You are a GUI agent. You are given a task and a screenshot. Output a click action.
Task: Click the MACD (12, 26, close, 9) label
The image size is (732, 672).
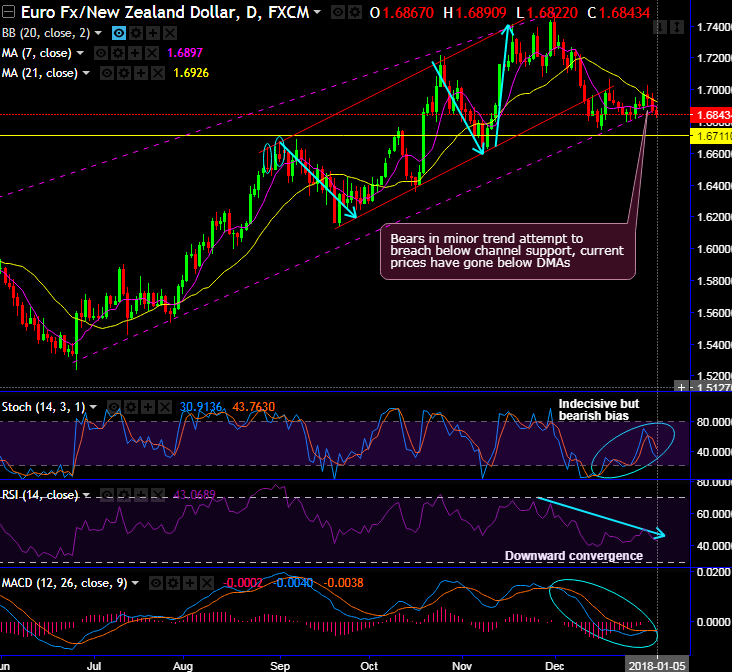64,583
